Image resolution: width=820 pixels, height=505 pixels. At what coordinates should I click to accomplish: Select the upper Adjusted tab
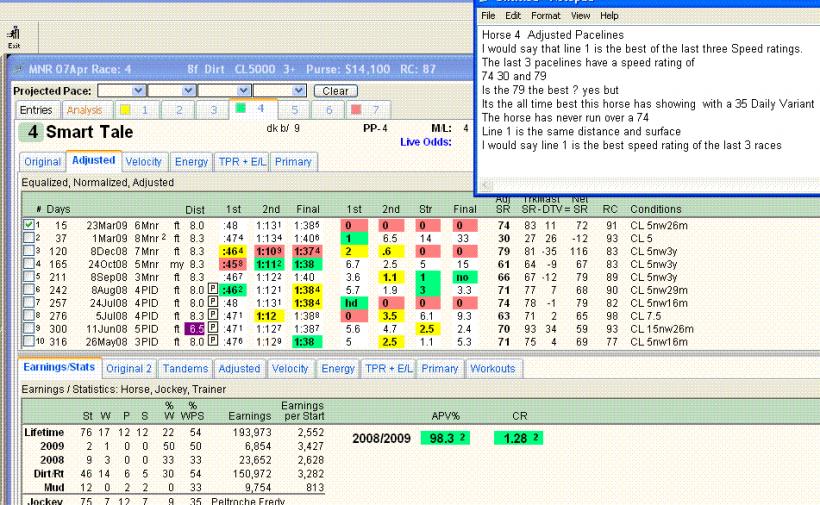tap(94, 160)
